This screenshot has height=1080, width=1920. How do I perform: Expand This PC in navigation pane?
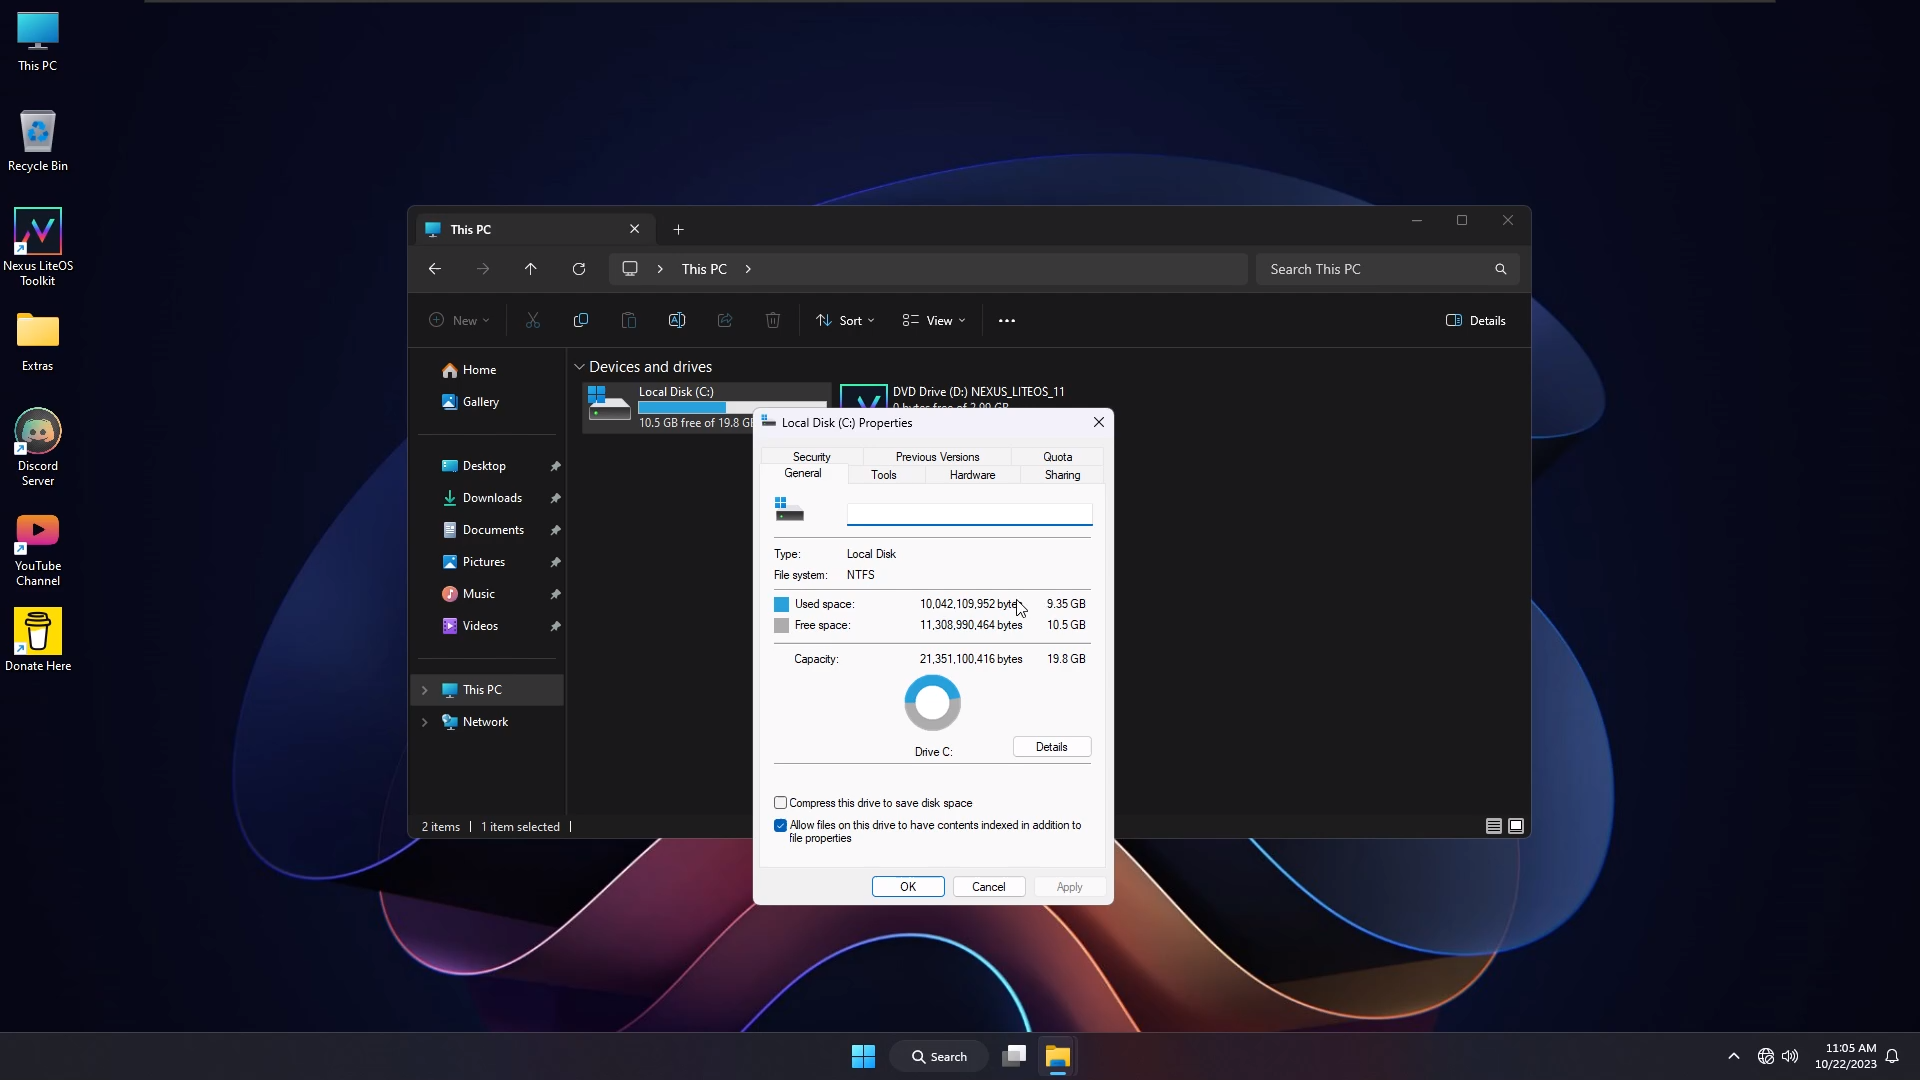click(x=425, y=690)
